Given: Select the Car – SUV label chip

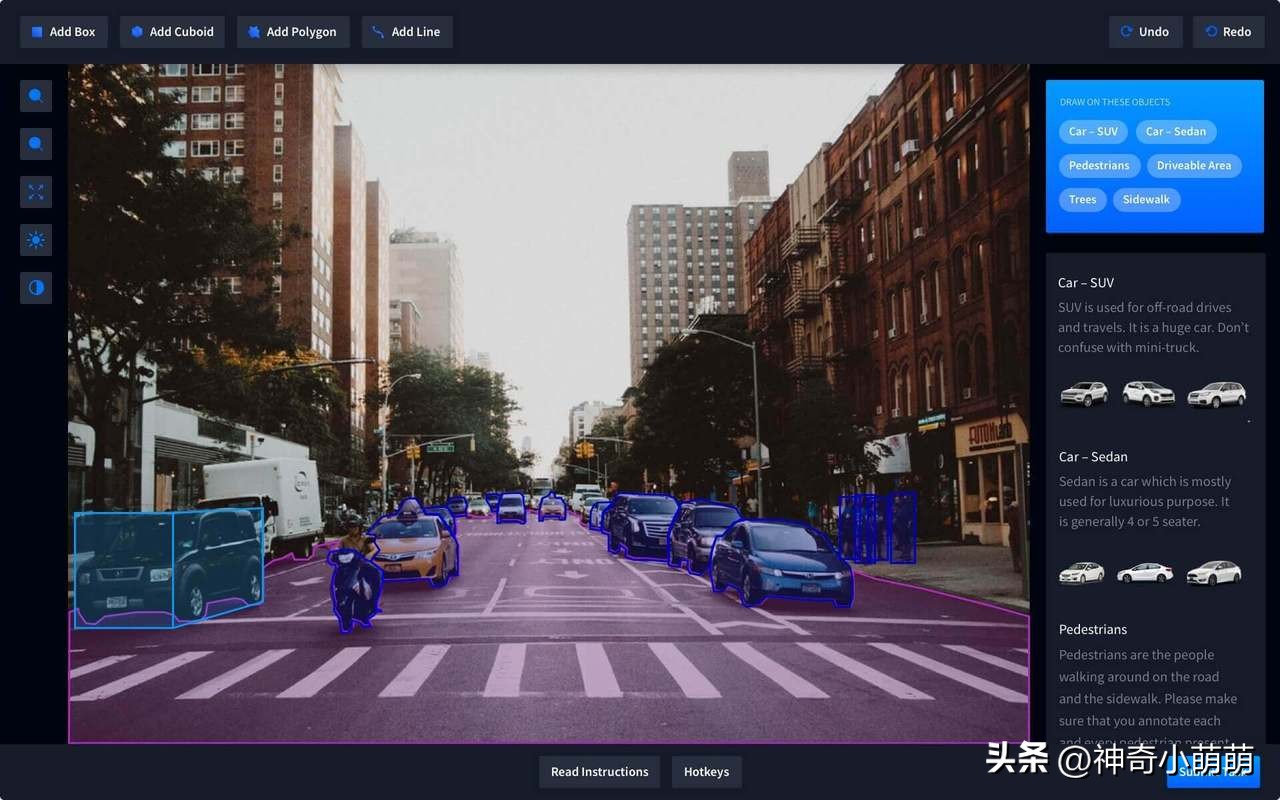Looking at the screenshot, I should pyautogui.click(x=1093, y=132).
